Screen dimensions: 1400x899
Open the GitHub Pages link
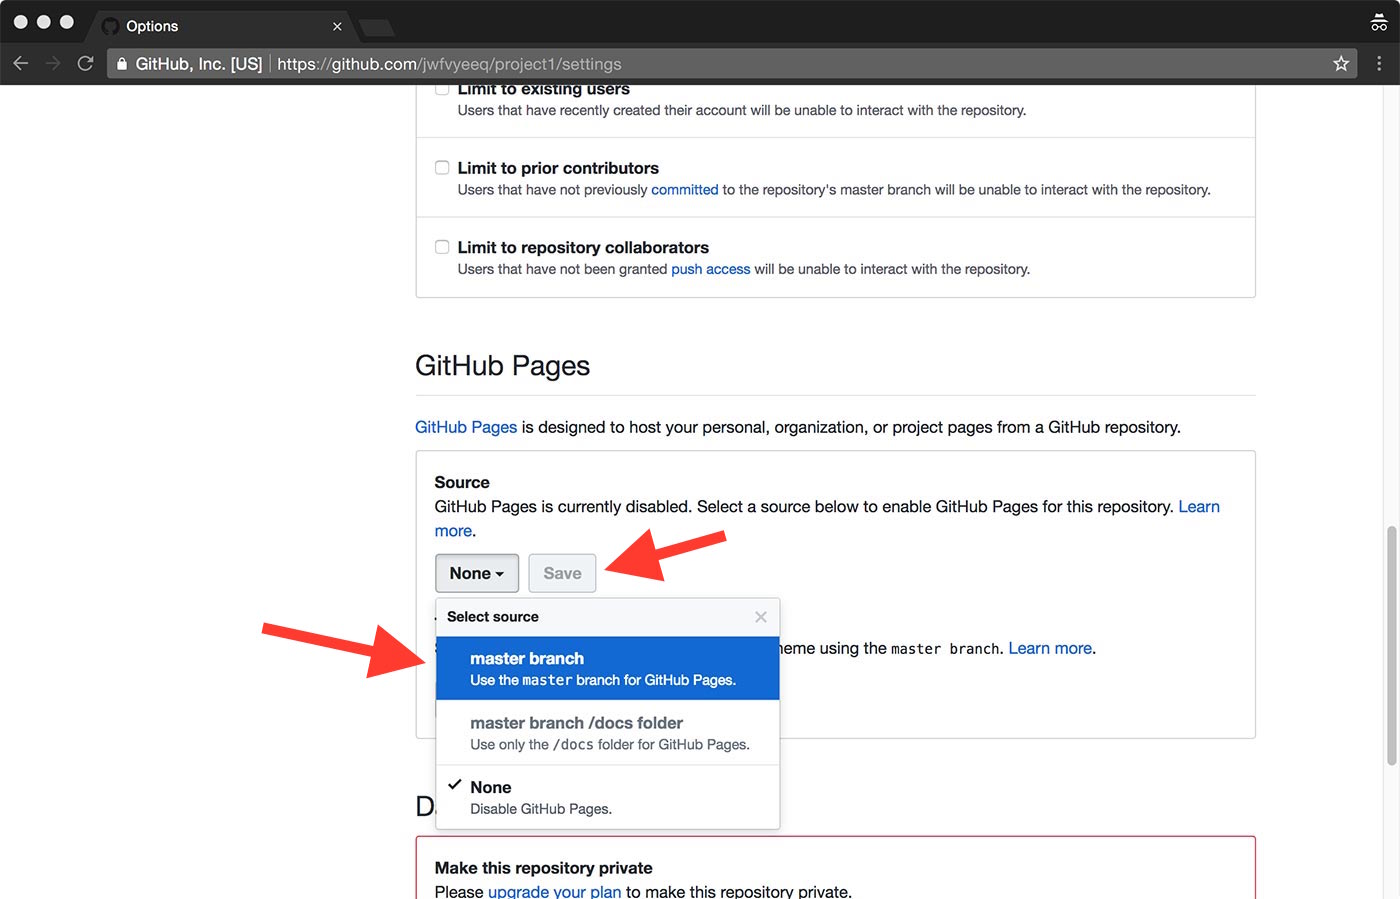point(466,427)
